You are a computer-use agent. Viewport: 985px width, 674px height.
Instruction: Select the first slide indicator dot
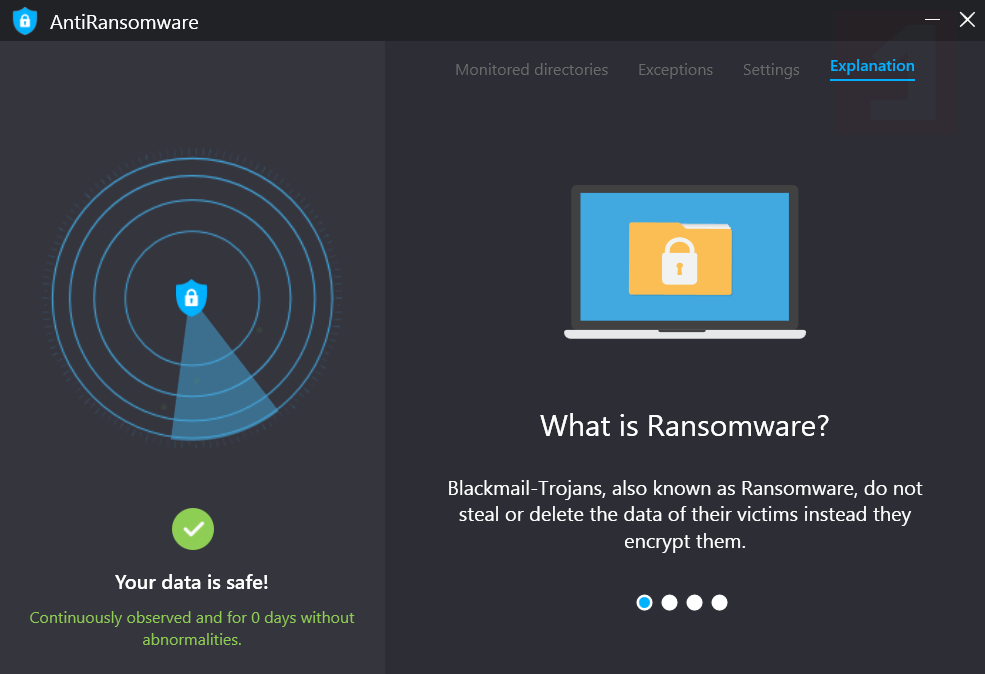[x=645, y=602]
